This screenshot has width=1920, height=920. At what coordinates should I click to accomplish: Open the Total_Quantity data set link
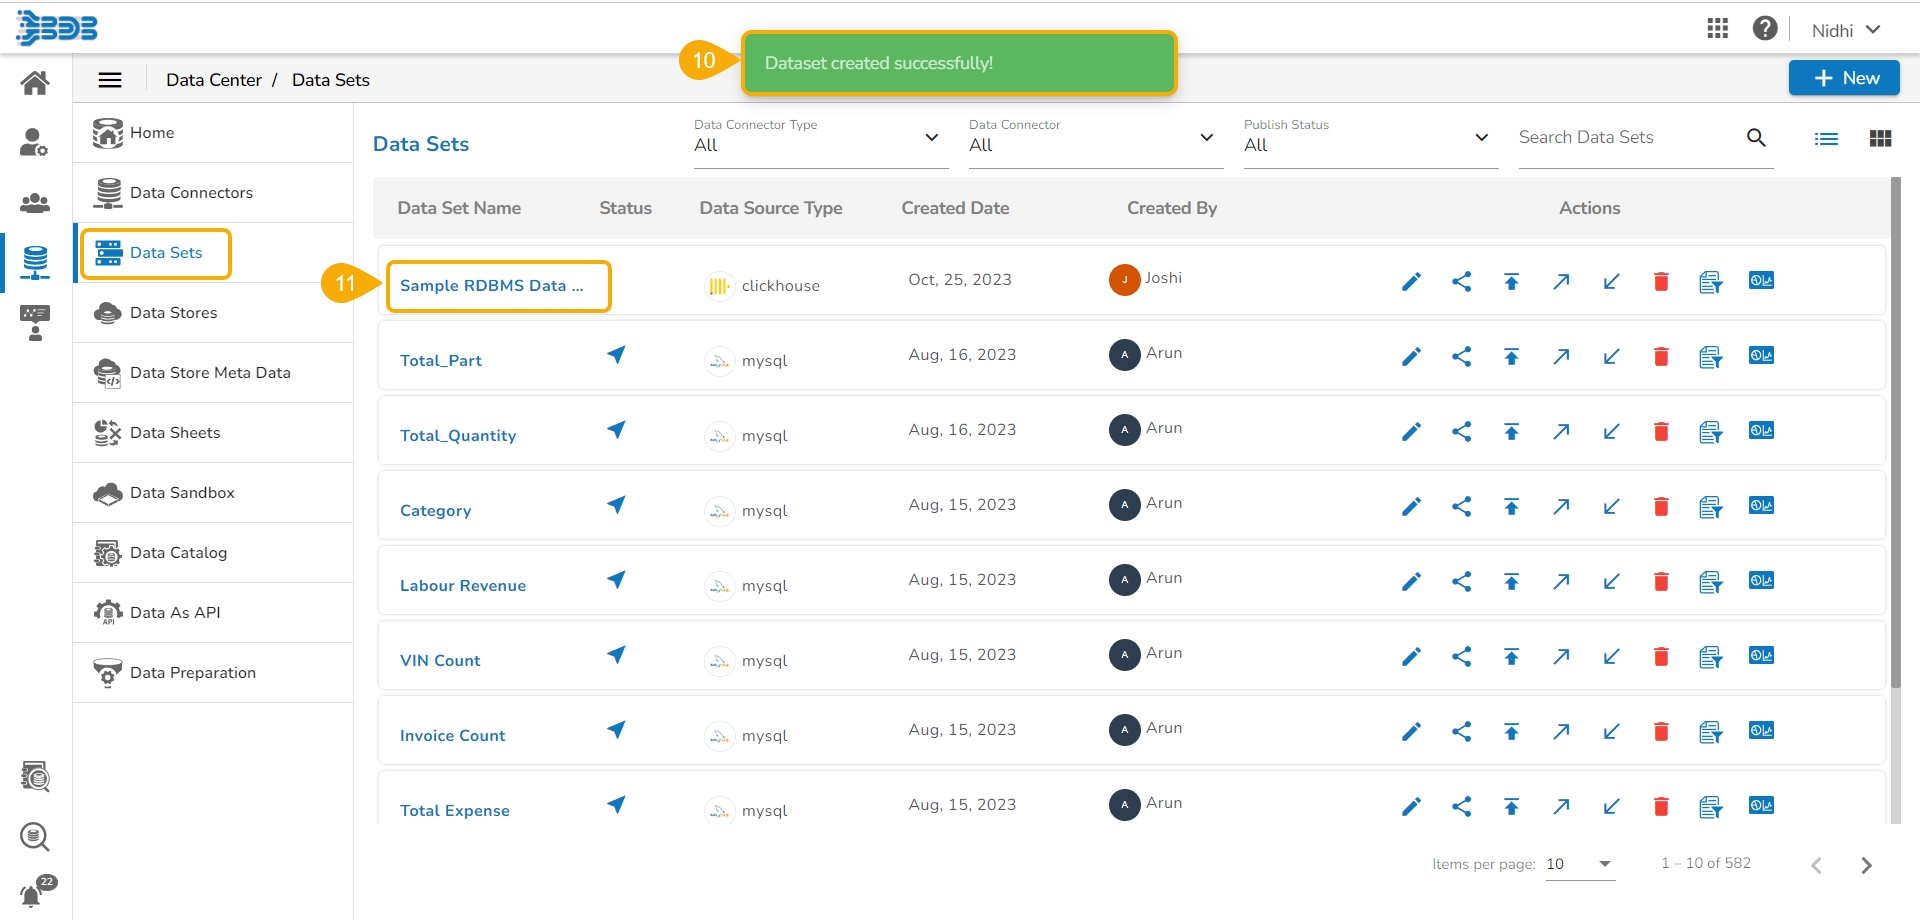point(458,436)
